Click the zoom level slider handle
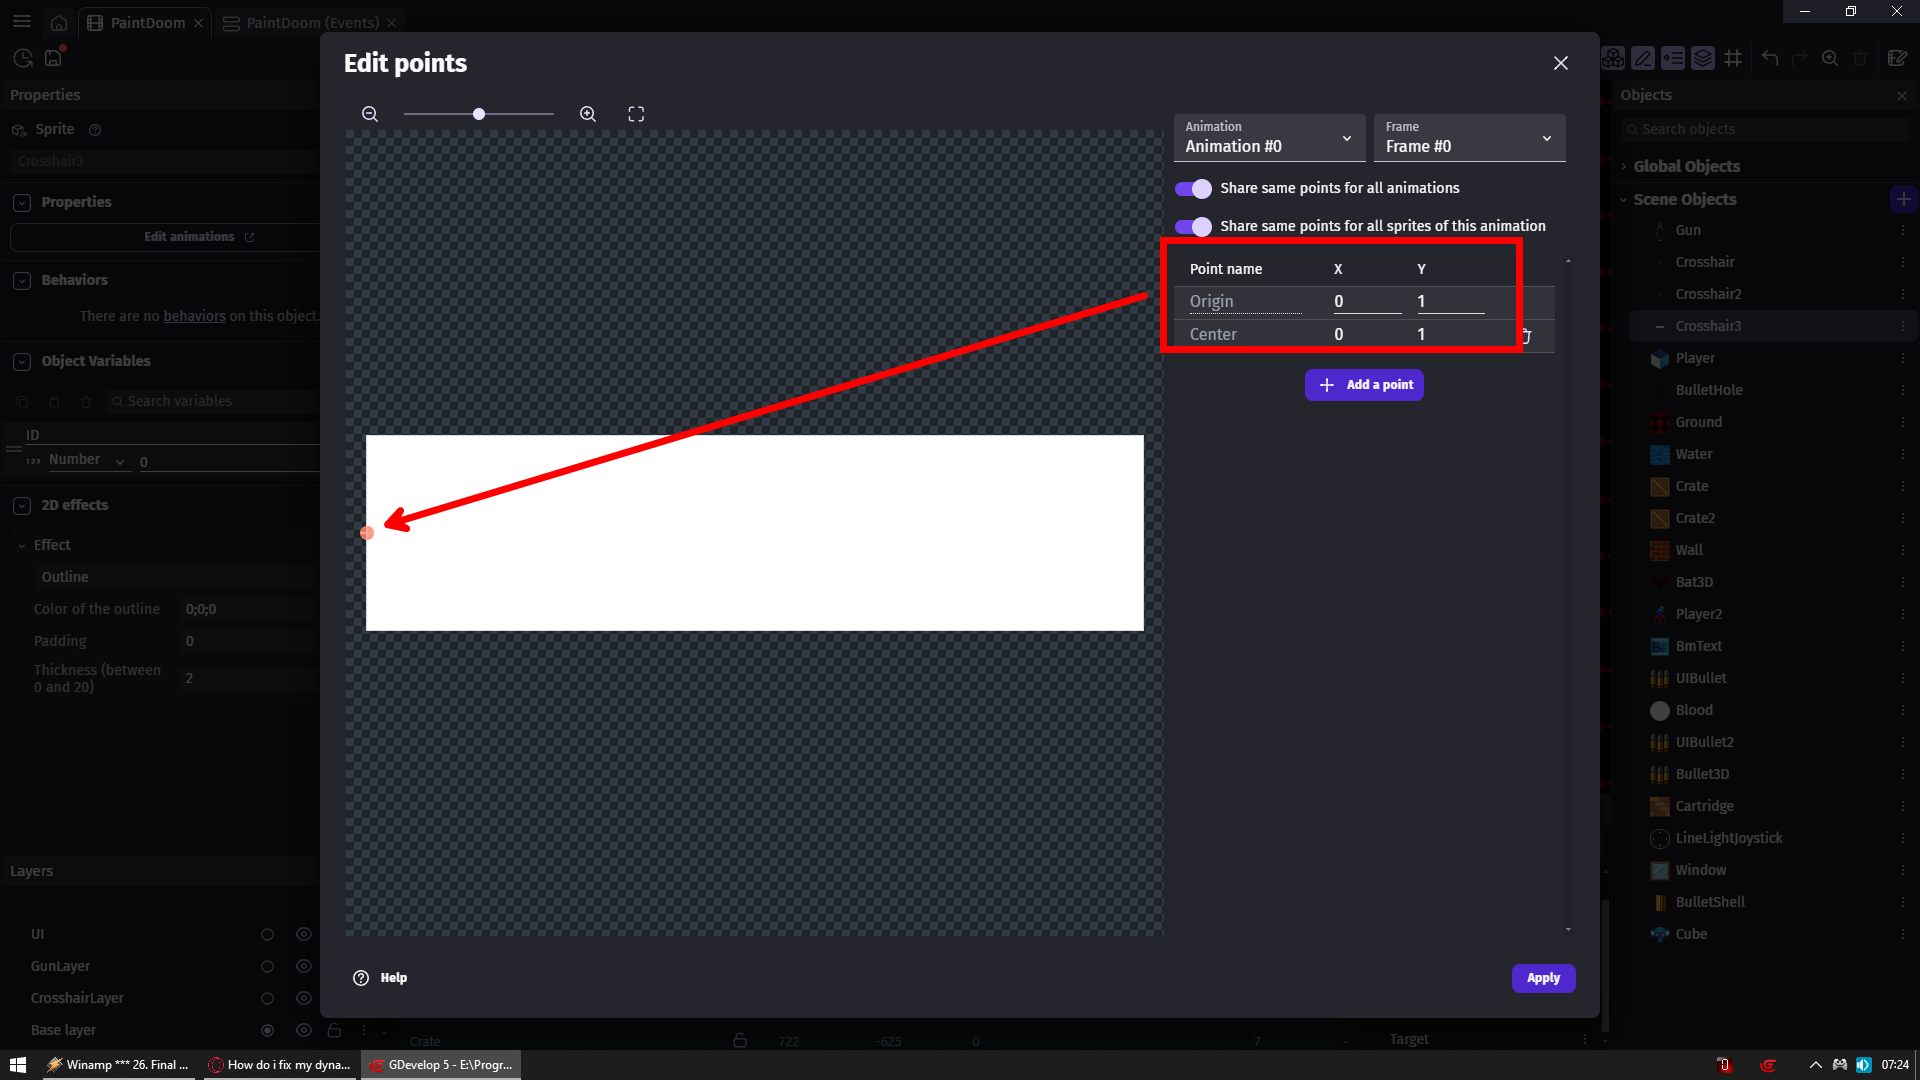The width and height of the screenshot is (1920, 1080). [x=479, y=114]
